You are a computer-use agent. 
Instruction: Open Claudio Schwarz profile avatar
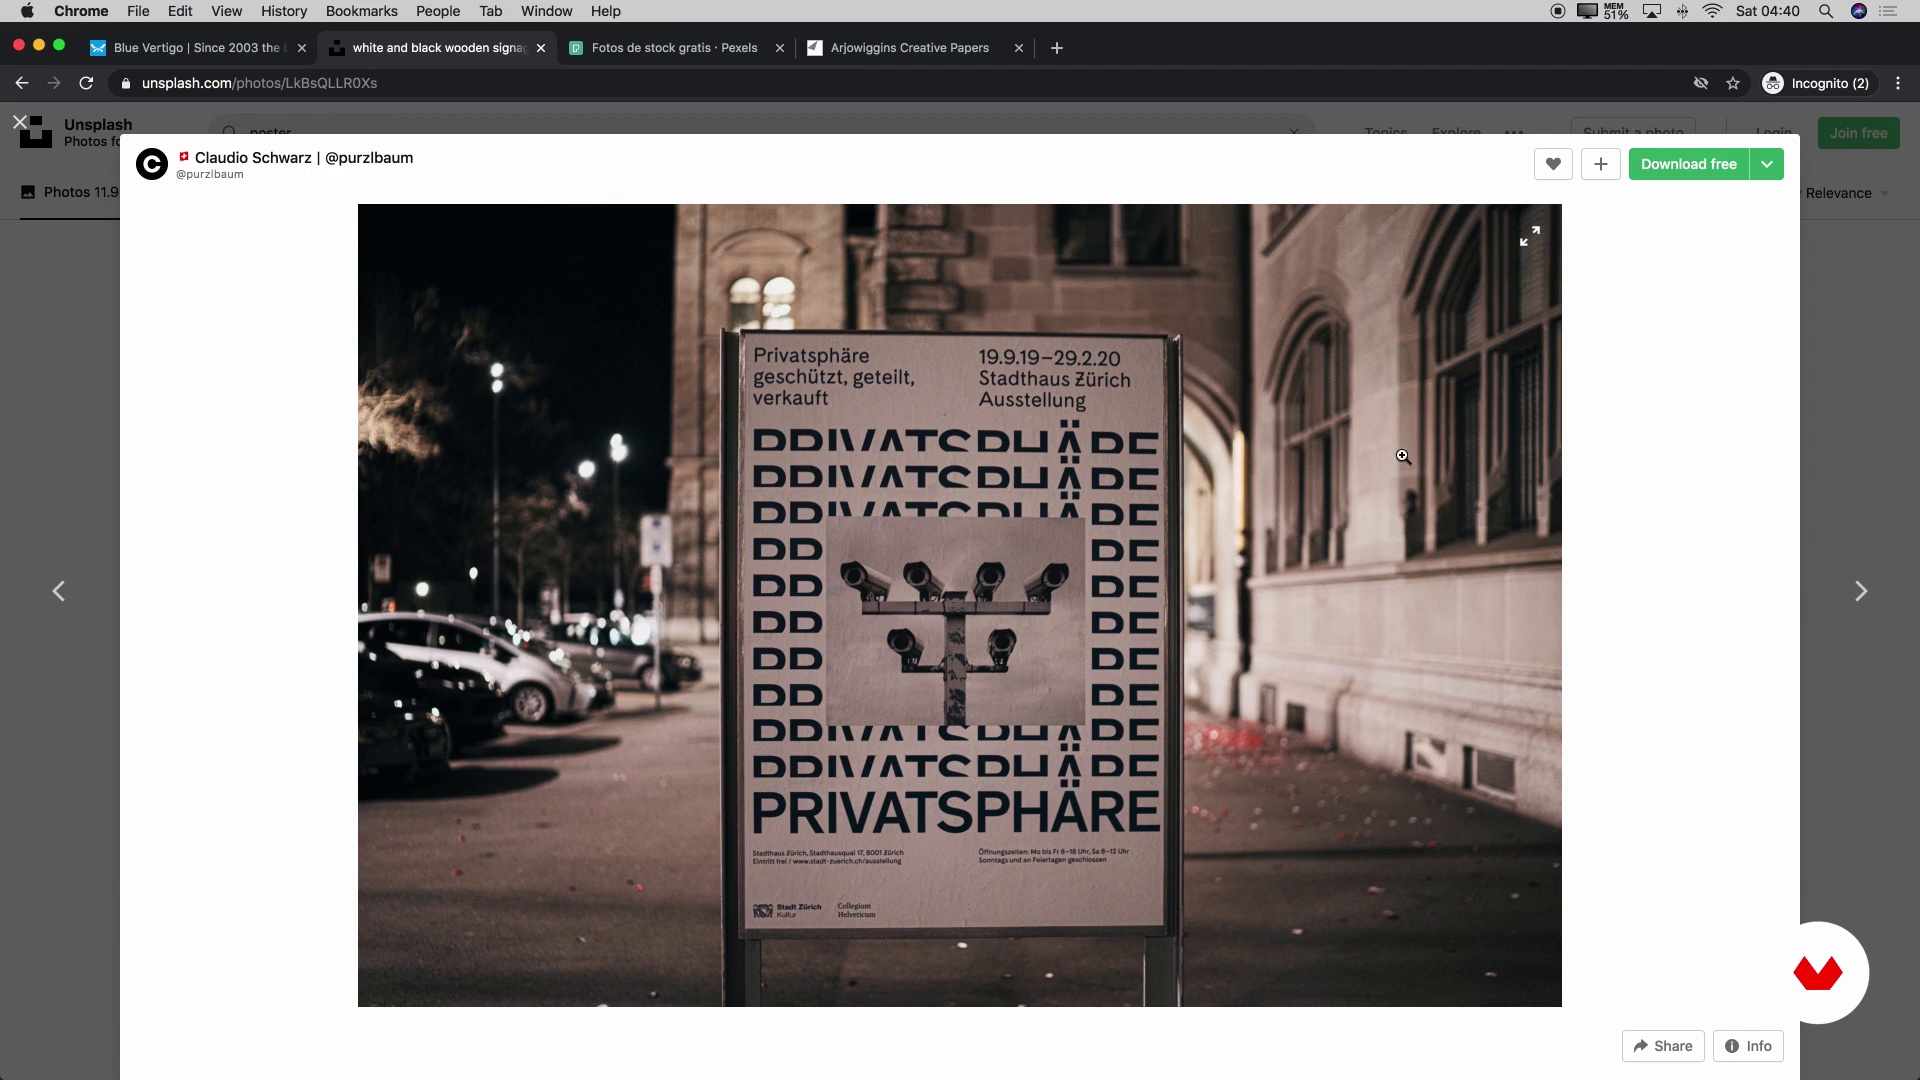(x=152, y=164)
